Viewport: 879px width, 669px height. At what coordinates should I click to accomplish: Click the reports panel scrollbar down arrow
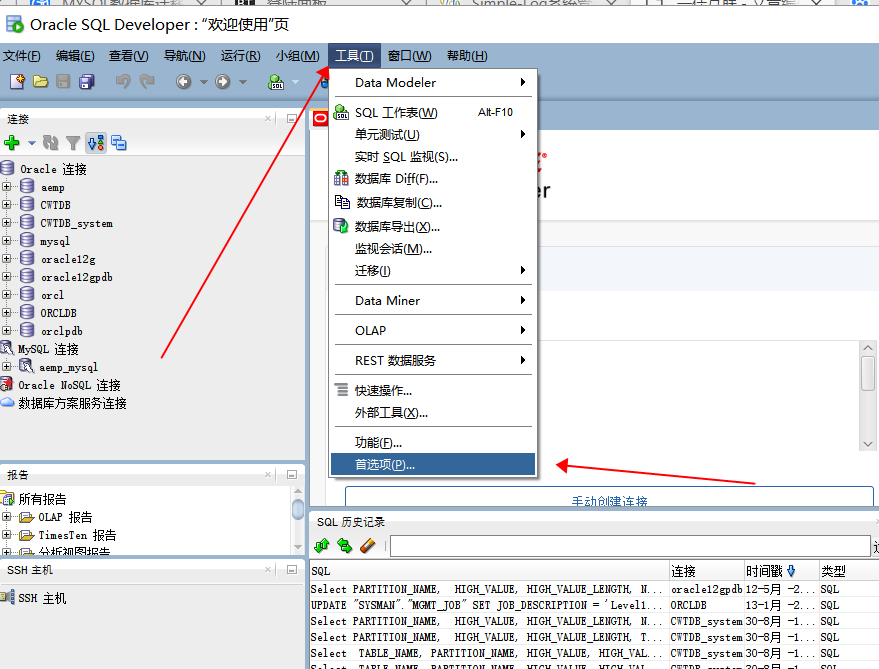298,546
